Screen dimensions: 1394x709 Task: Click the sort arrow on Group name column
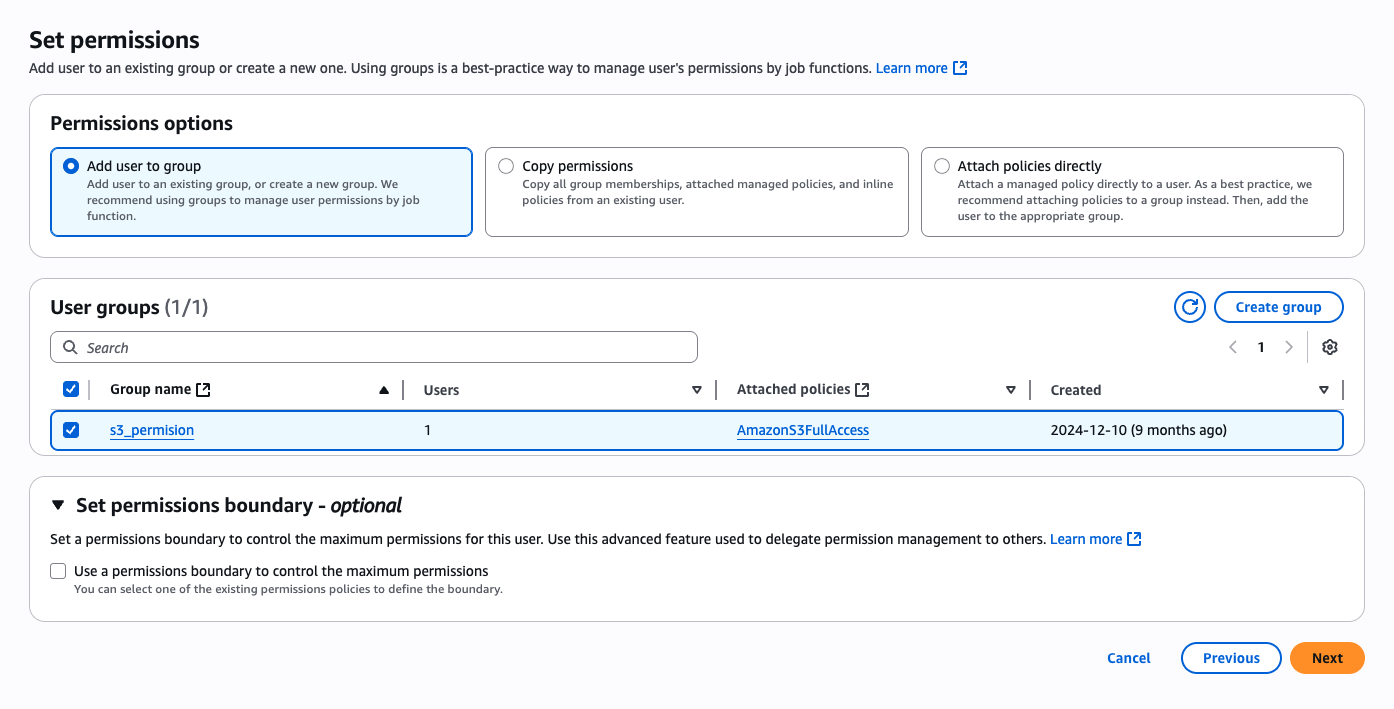(384, 390)
